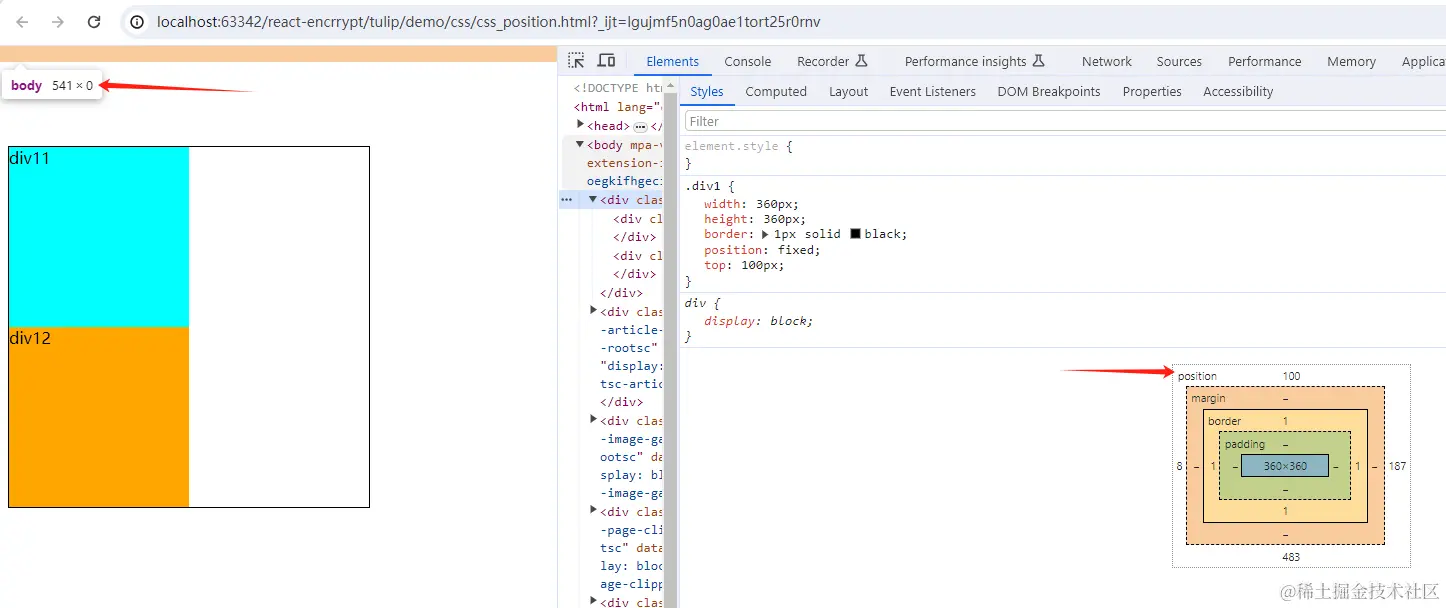Select the Computed subtab

776,91
